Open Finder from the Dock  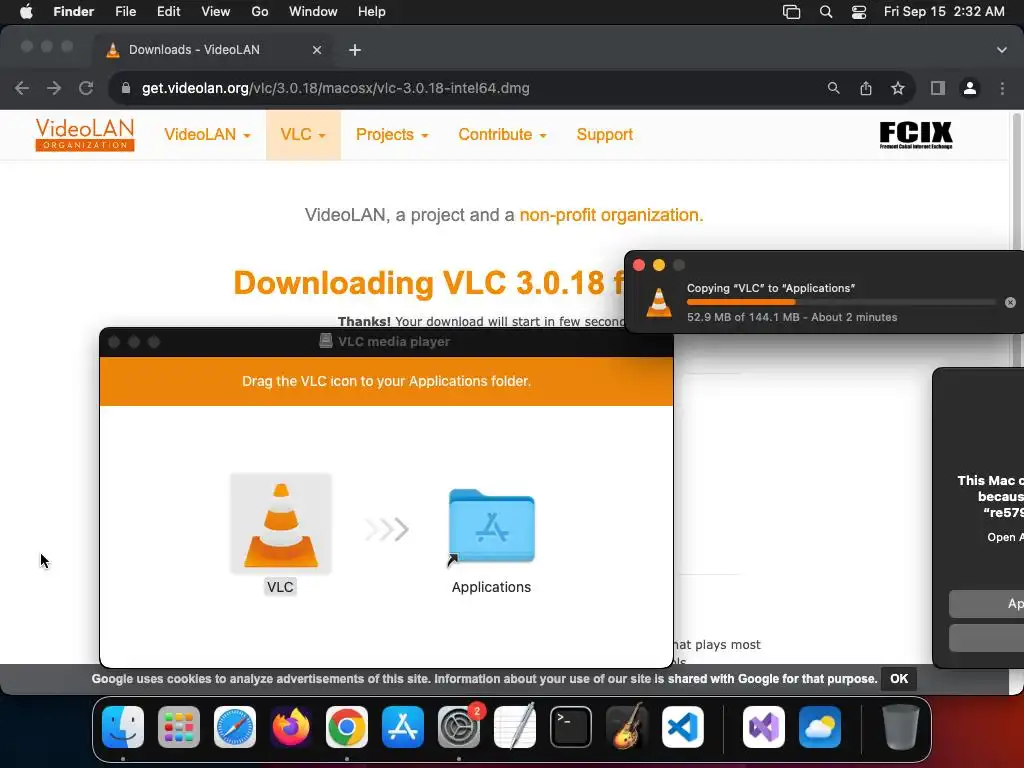(123, 727)
